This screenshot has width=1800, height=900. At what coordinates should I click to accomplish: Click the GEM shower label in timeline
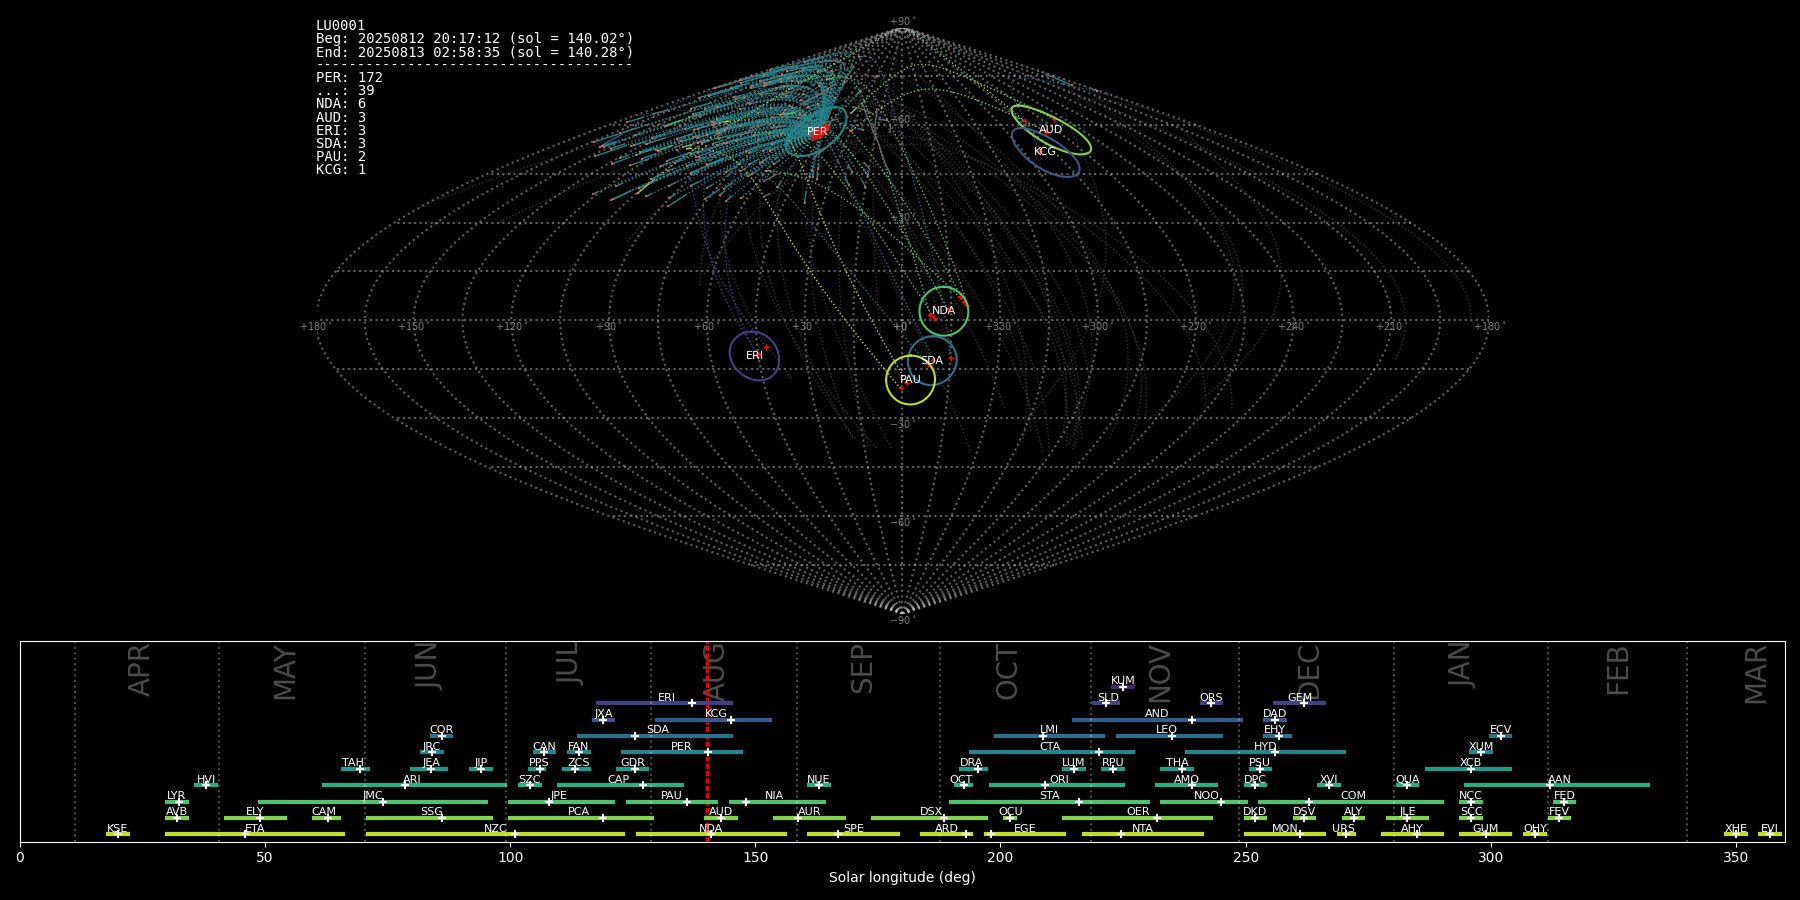pyautogui.click(x=1300, y=698)
